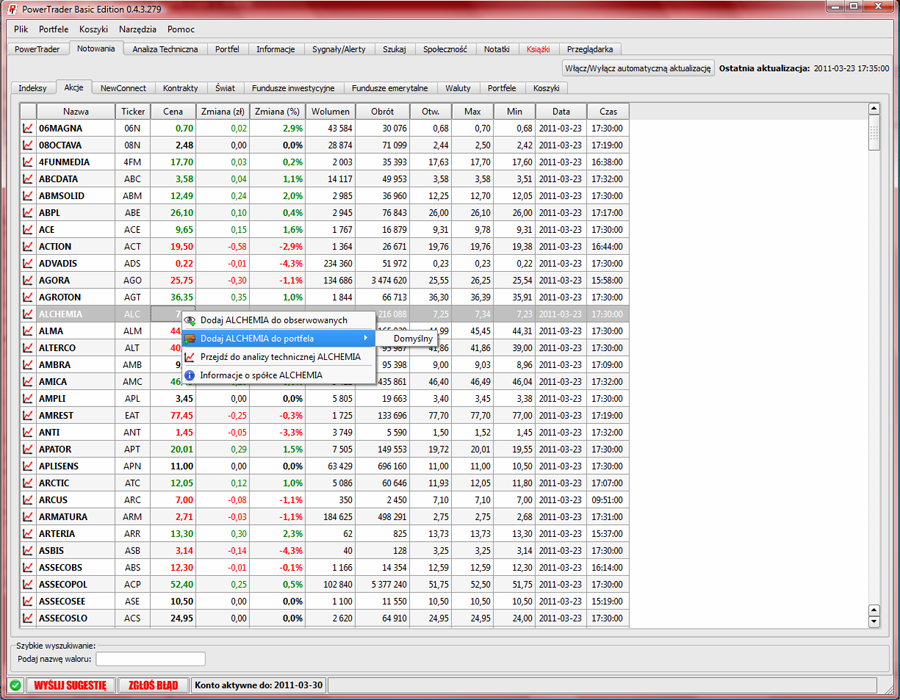Open the Narzędzia menu
Image resolution: width=900 pixels, height=700 pixels.
[x=138, y=29]
